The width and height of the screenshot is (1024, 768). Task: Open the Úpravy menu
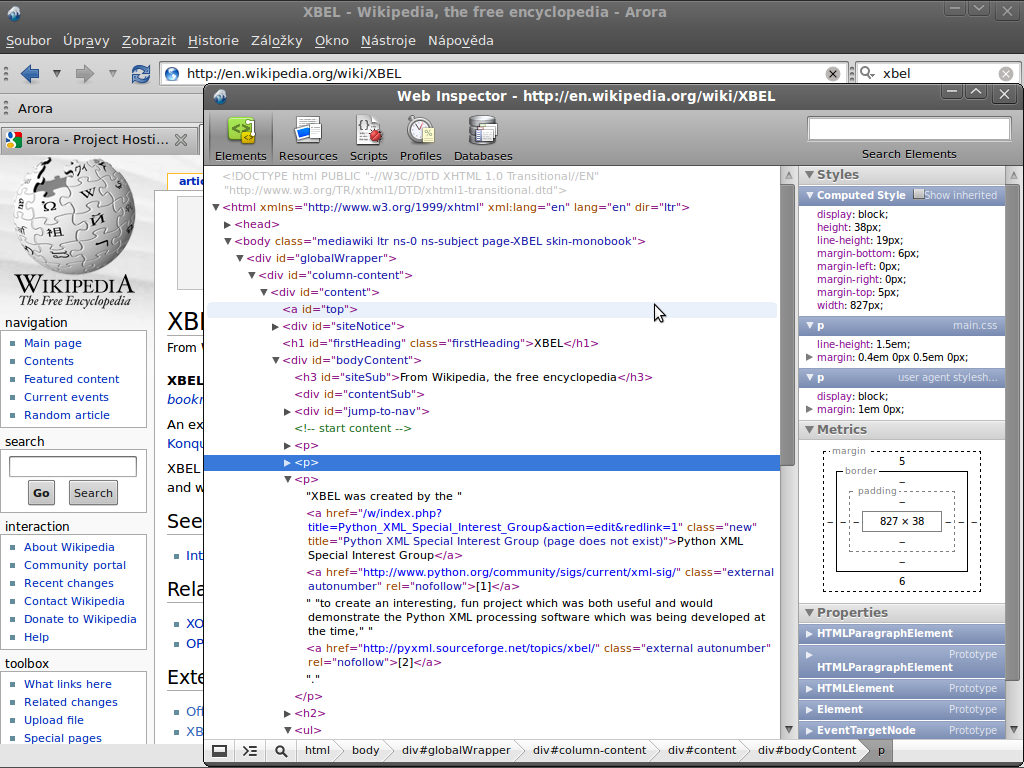(x=86, y=40)
